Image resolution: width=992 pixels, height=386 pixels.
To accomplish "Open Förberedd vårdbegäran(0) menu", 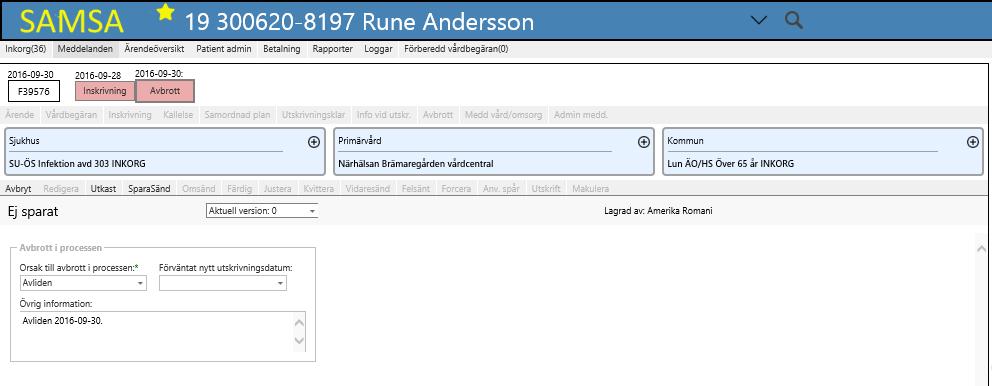I will pyautogui.click(x=456, y=49).
